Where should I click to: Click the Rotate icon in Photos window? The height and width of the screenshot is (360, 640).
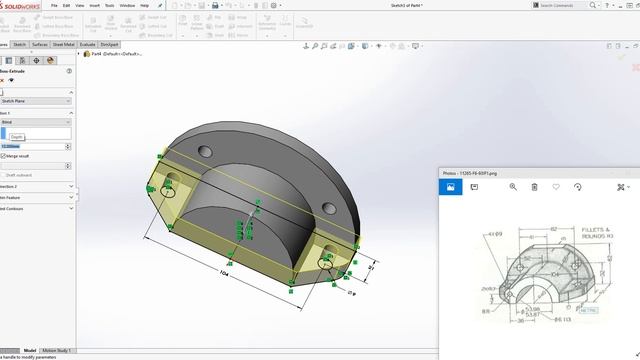[x=578, y=187]
